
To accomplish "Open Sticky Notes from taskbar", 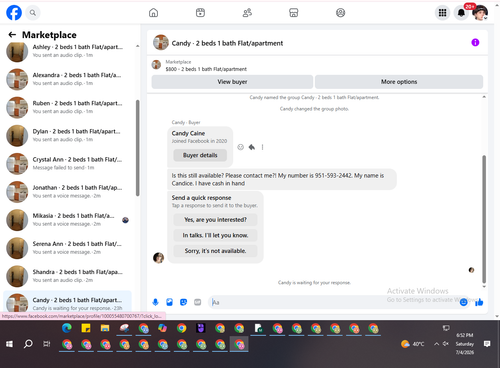I will pyautogui.click(x=86, y=328).
